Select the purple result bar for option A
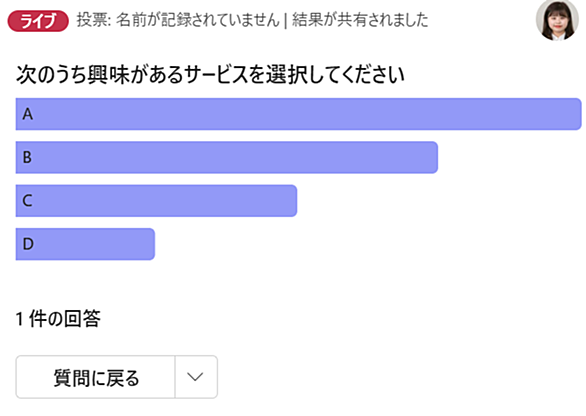This screenshot has width=586, height=416. 298,114
